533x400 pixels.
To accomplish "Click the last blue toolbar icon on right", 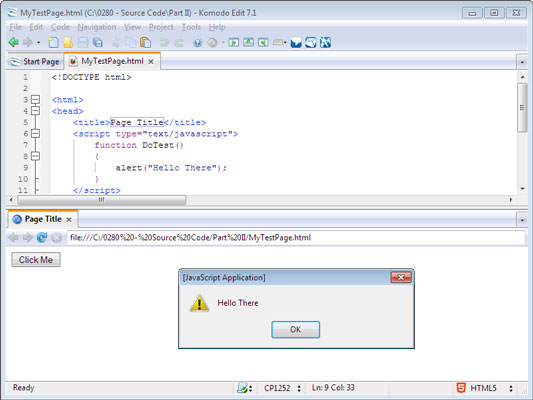I will click(x=325, y=42).
